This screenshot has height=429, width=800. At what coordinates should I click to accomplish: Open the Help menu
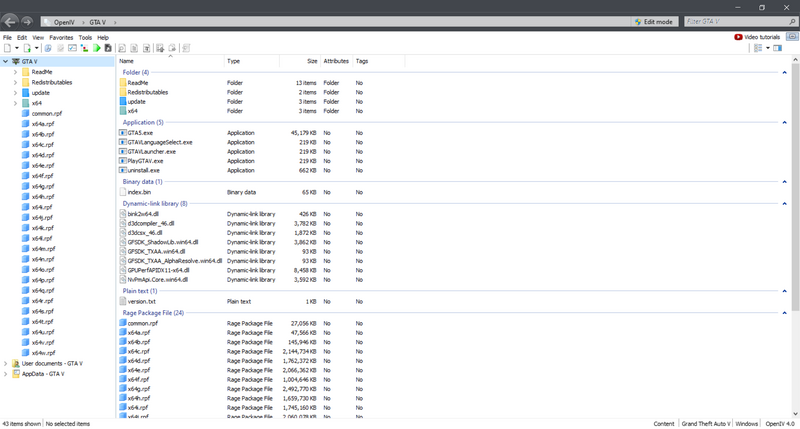[103, 37]
